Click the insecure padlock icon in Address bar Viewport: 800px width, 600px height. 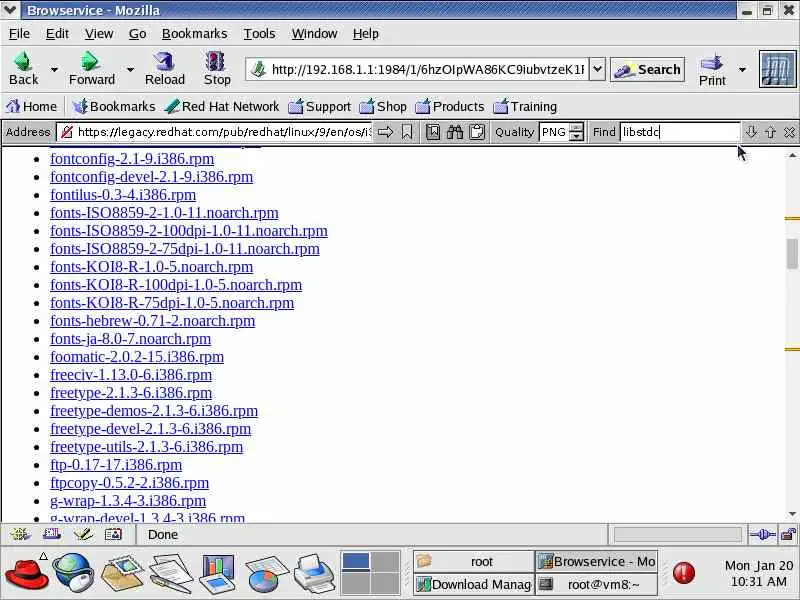(66, 132)
